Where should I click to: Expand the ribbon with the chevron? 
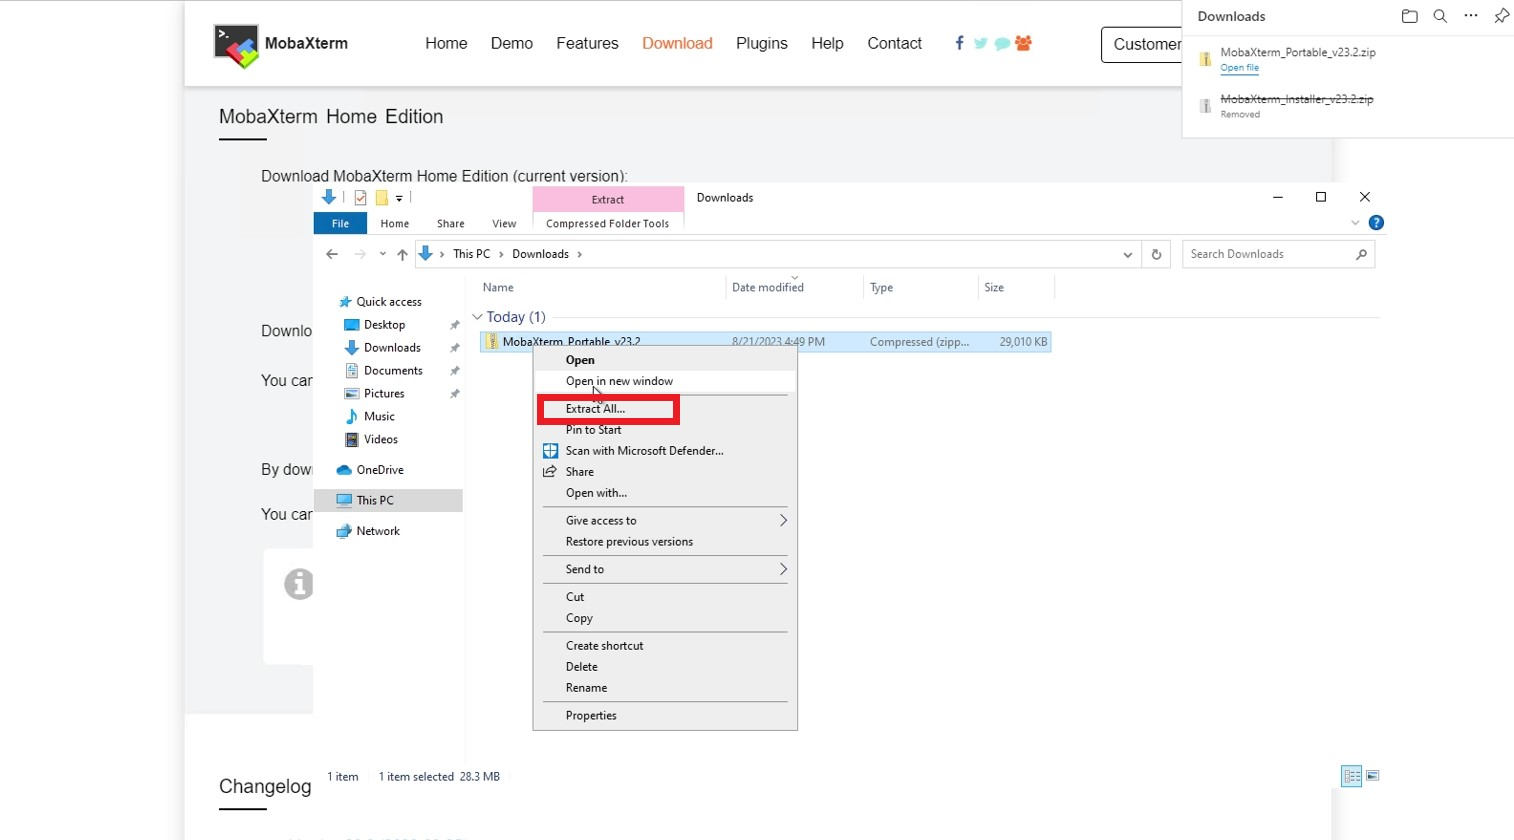[1355, 223]
